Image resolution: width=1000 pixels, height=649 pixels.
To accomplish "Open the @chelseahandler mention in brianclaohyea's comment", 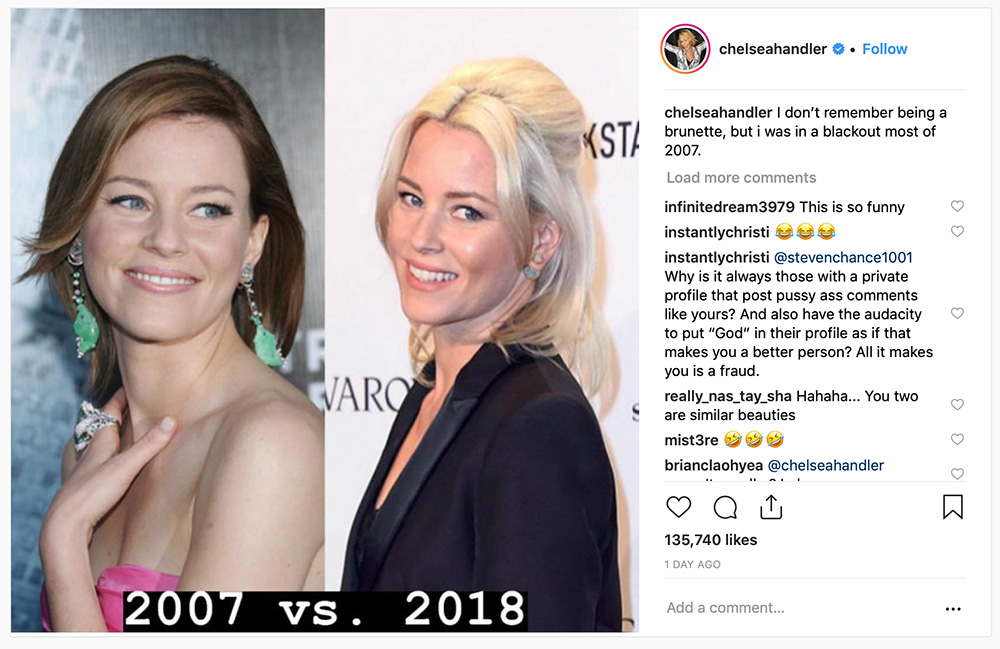I will [x=826, y=465].
